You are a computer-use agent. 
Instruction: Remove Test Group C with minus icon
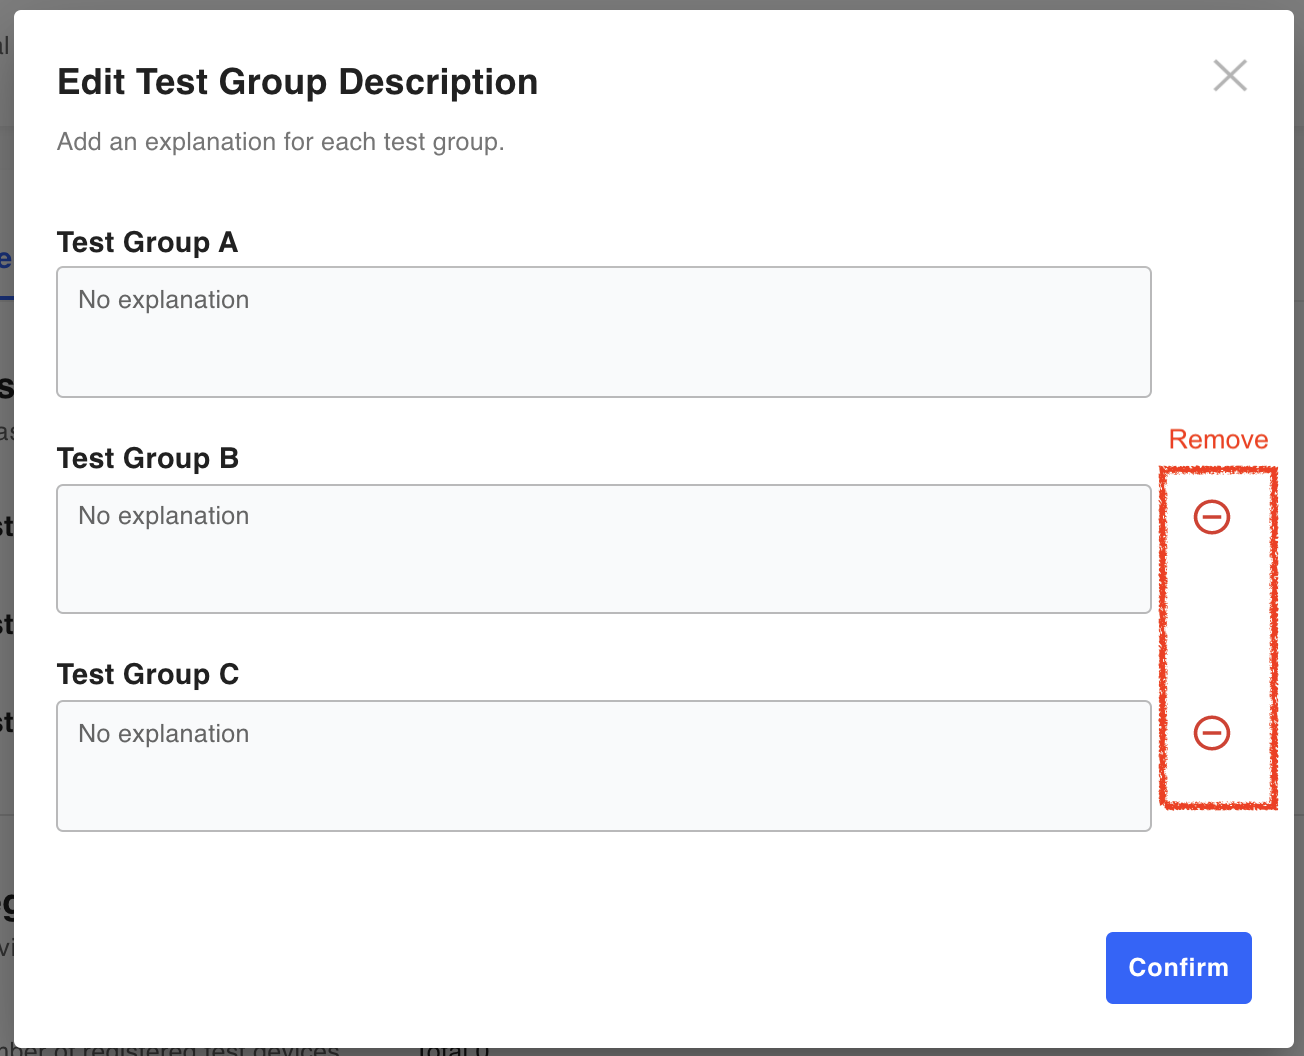[1211, 733]
